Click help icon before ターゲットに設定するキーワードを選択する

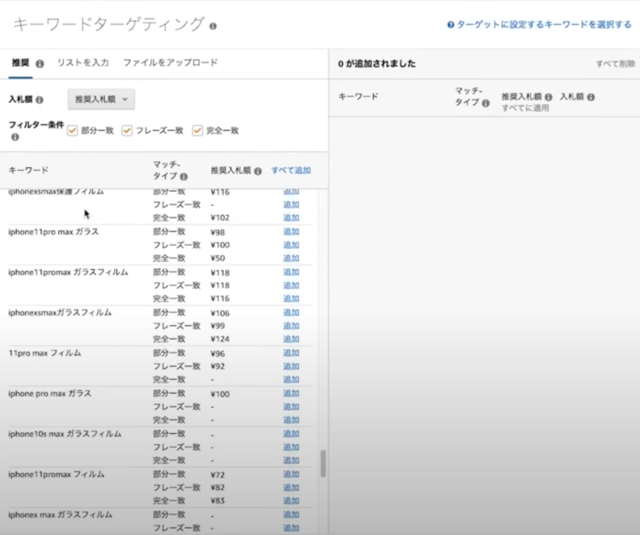click(x=451, y=23)
